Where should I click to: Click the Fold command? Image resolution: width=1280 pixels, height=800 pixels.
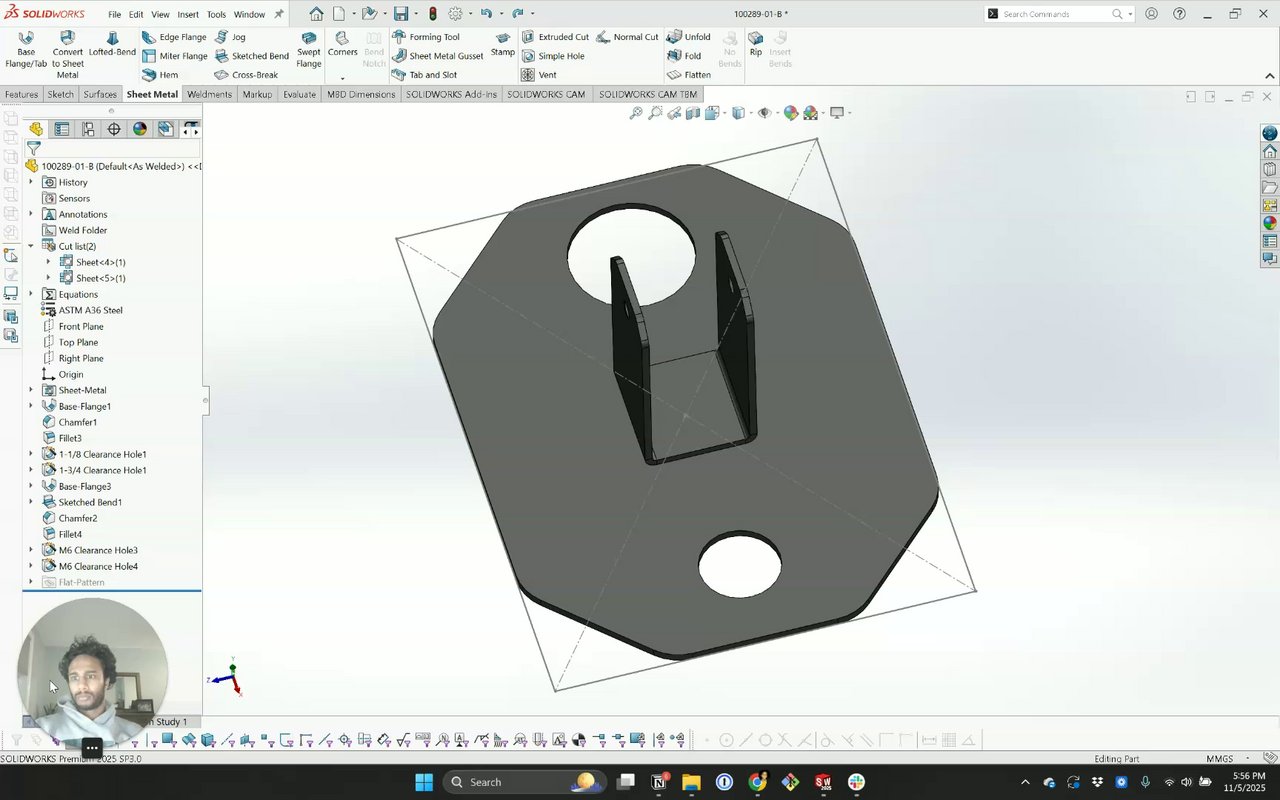(684, 56)
